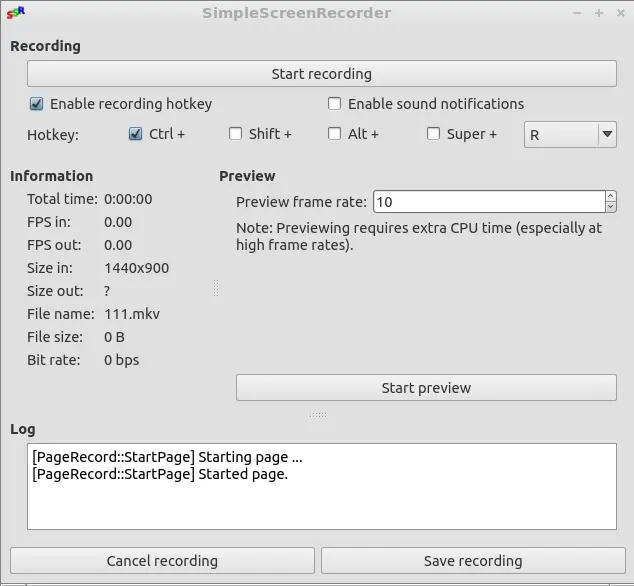Click the Preview frame rate input field
This screenshot has height=586, width=634.
click(489, 201)
